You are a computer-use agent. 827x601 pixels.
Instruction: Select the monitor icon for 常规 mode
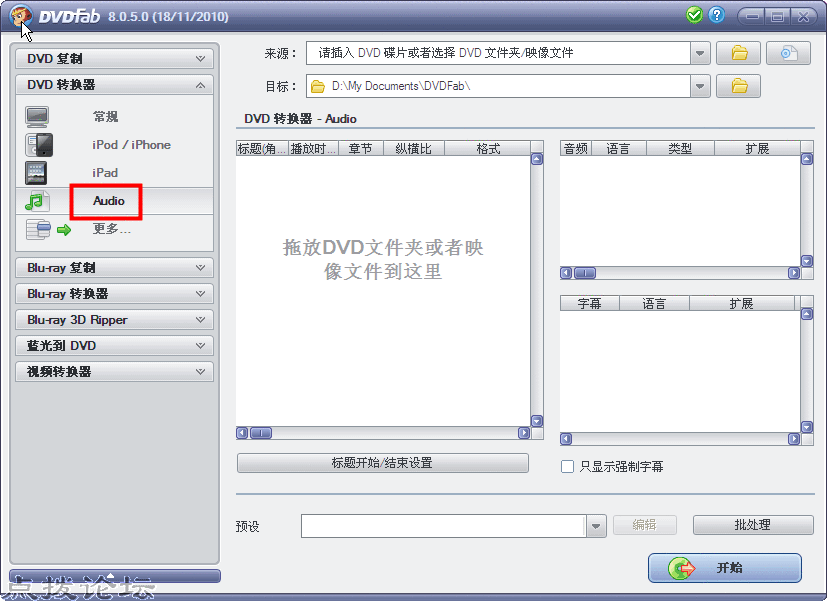(x=37, y=117)
